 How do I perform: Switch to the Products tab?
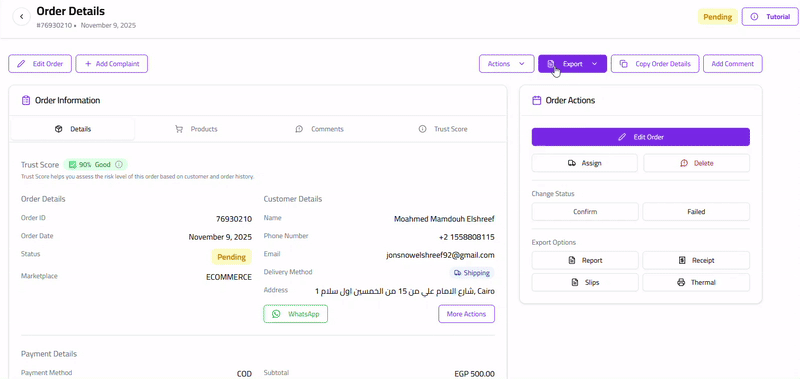pyautogui.click(x=196, y=129)
